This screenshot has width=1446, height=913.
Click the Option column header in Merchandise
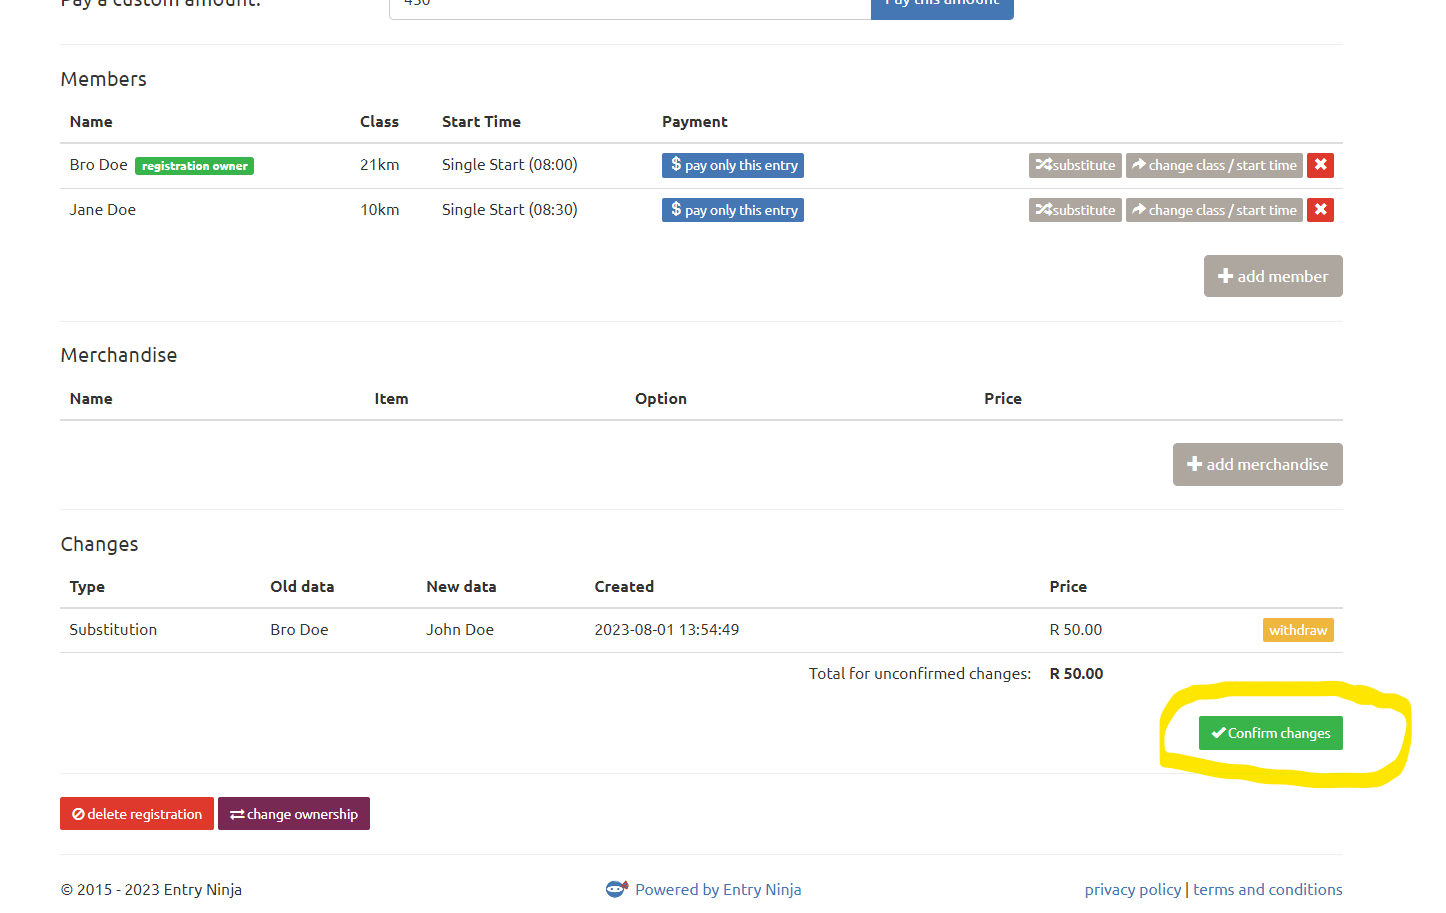pyautogui.click(x=661, y=399)
